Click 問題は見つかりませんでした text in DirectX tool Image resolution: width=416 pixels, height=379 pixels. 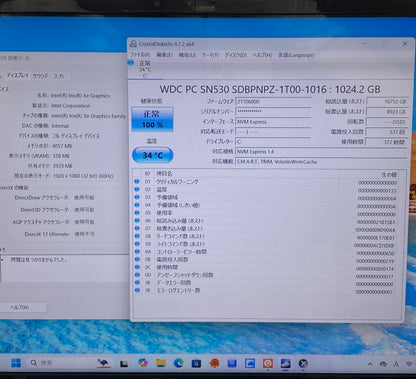coord(39,259)
